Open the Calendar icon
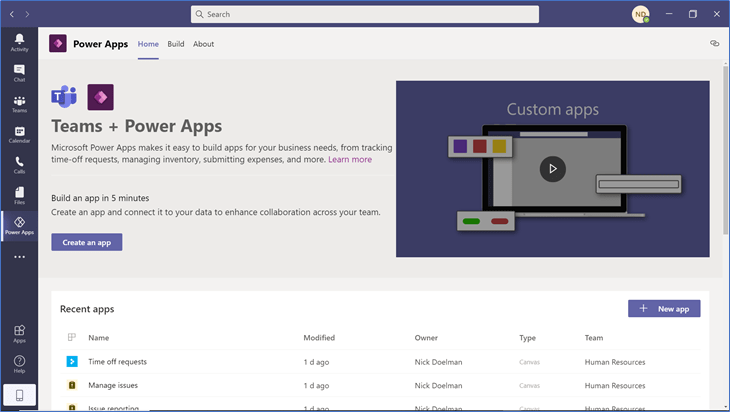 click(19, 135)
